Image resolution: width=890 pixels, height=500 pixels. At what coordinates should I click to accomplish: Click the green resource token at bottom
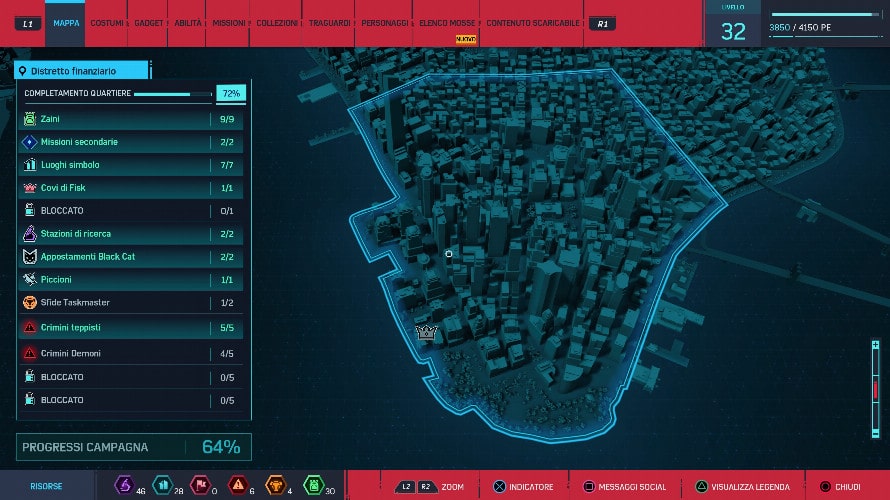[312, 486]
